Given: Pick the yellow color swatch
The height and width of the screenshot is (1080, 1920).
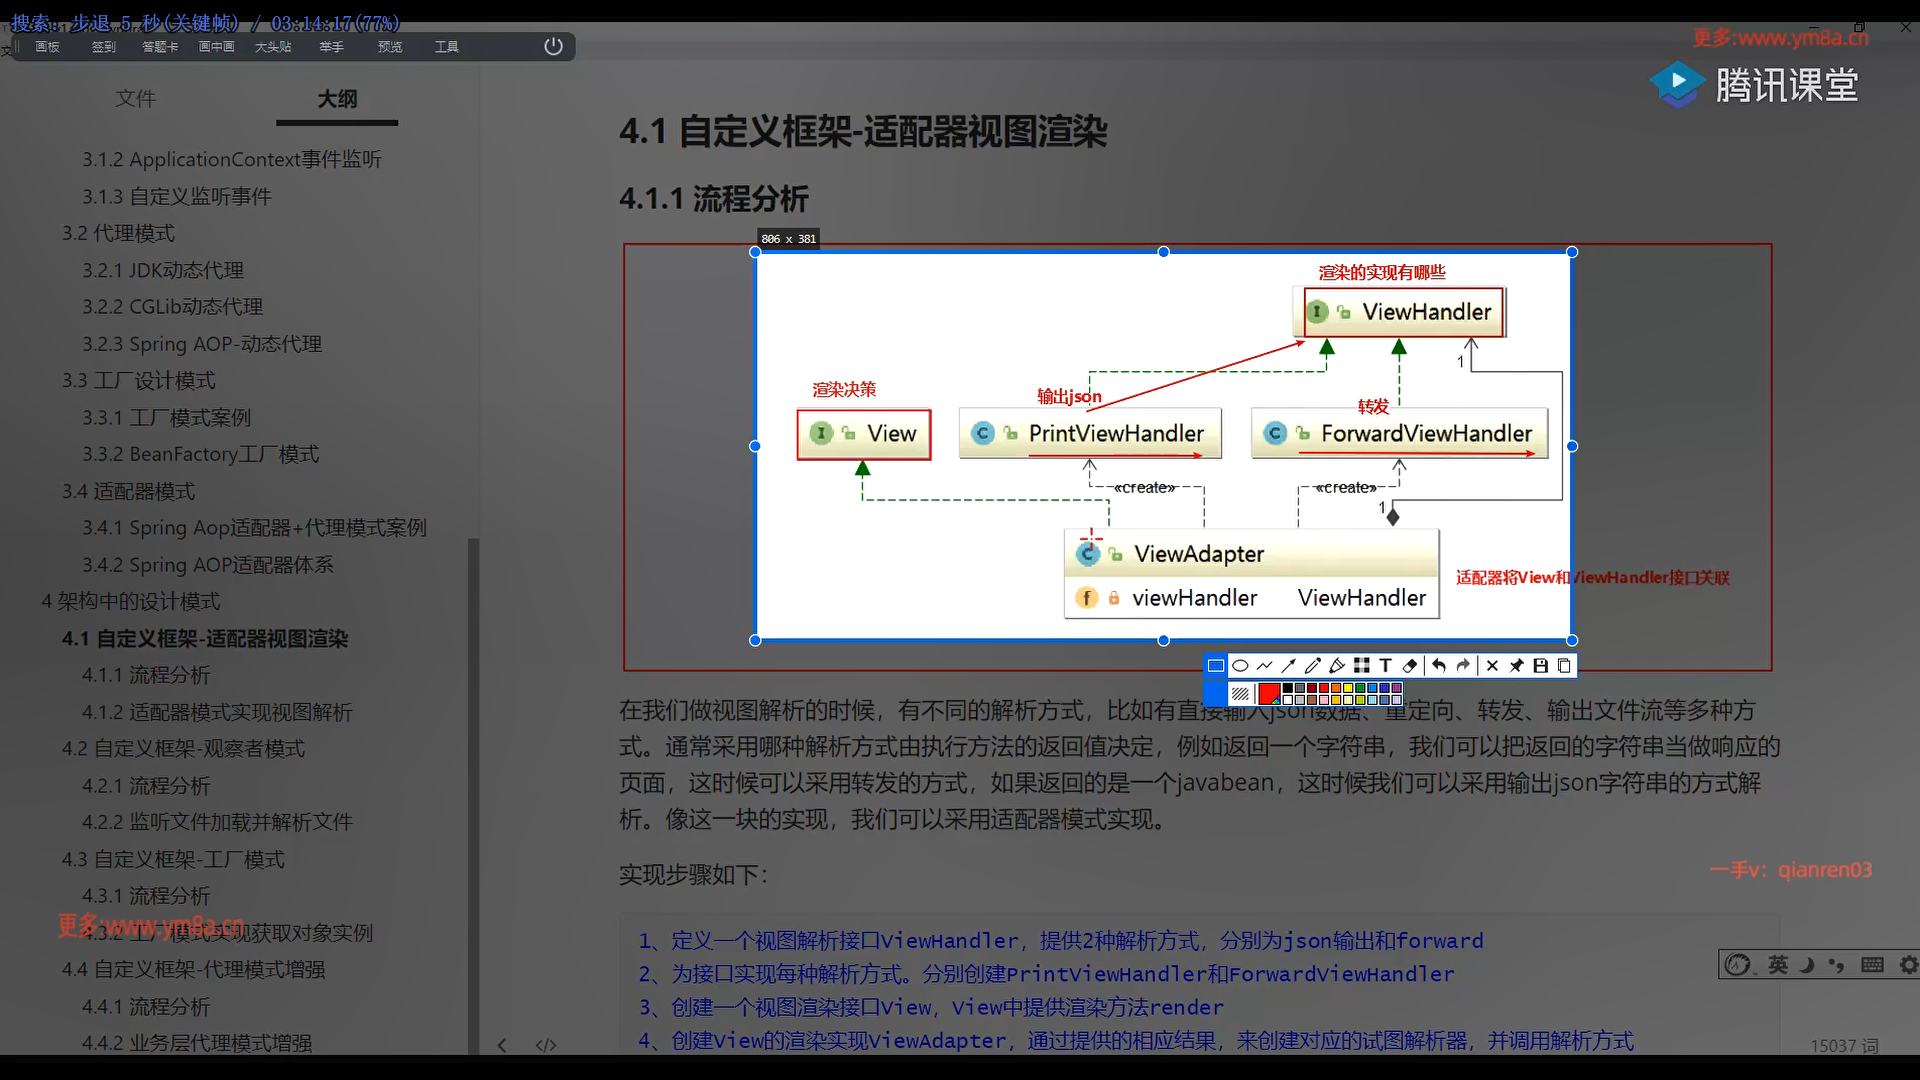Looking at the screenshot, I should pos(1348,688).
